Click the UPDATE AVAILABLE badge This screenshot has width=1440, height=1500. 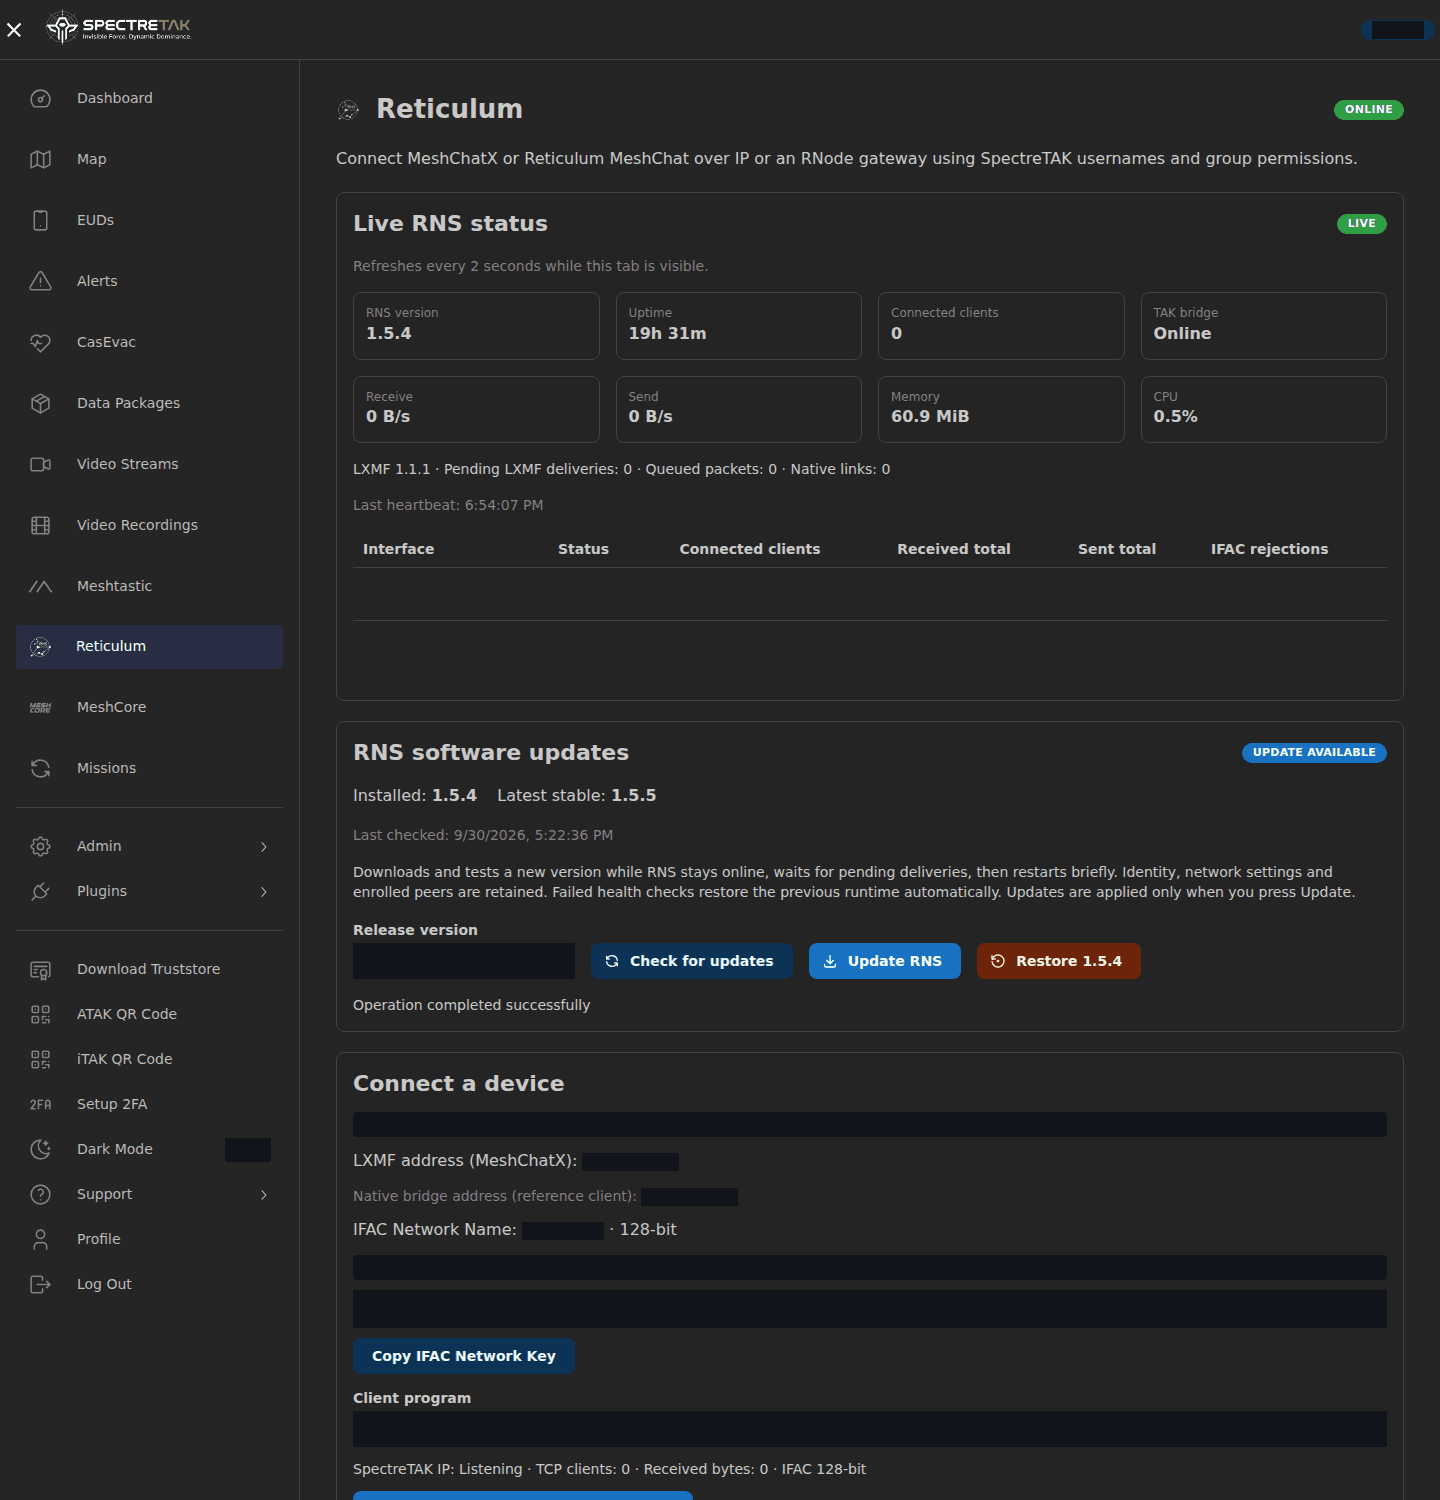(x=1314, y=752)
